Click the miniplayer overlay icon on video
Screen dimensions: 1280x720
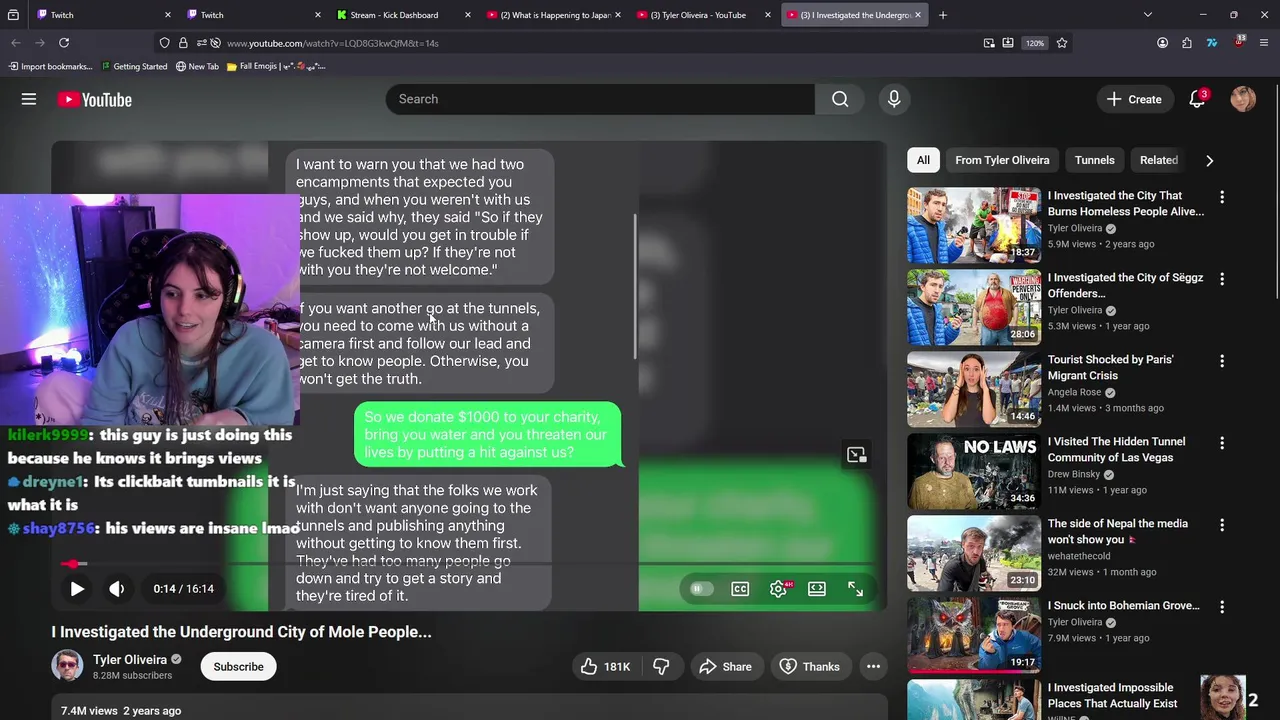[x=857, y=455]
